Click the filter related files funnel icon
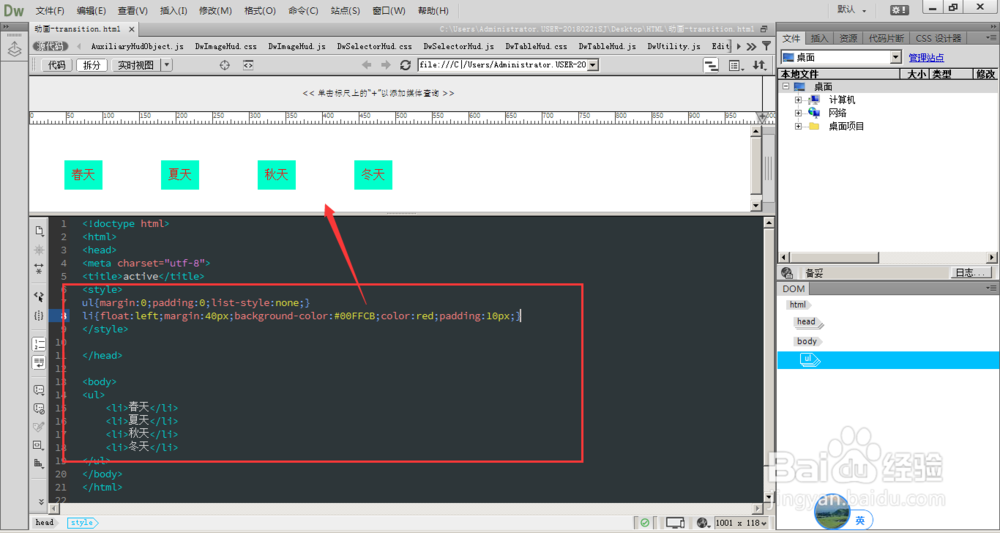 pos(766,47)
